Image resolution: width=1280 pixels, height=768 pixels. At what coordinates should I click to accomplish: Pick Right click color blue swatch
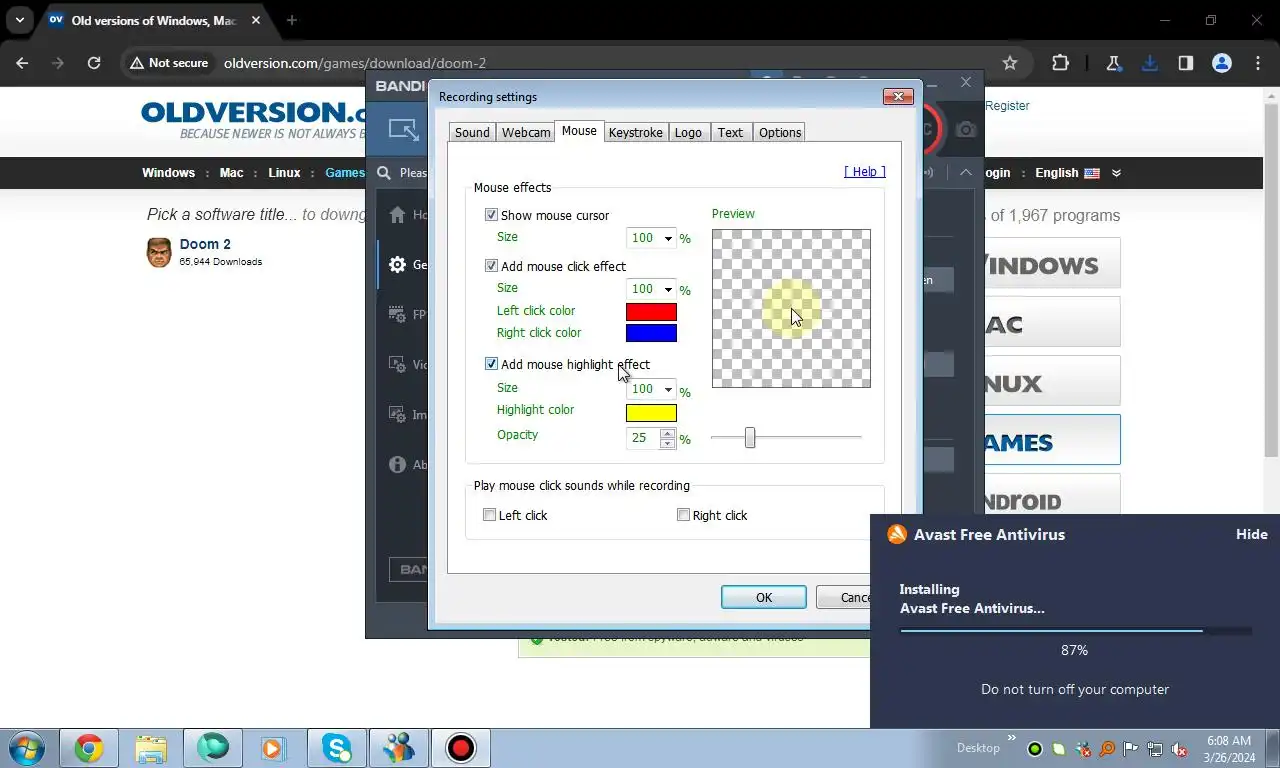(651, 333)
